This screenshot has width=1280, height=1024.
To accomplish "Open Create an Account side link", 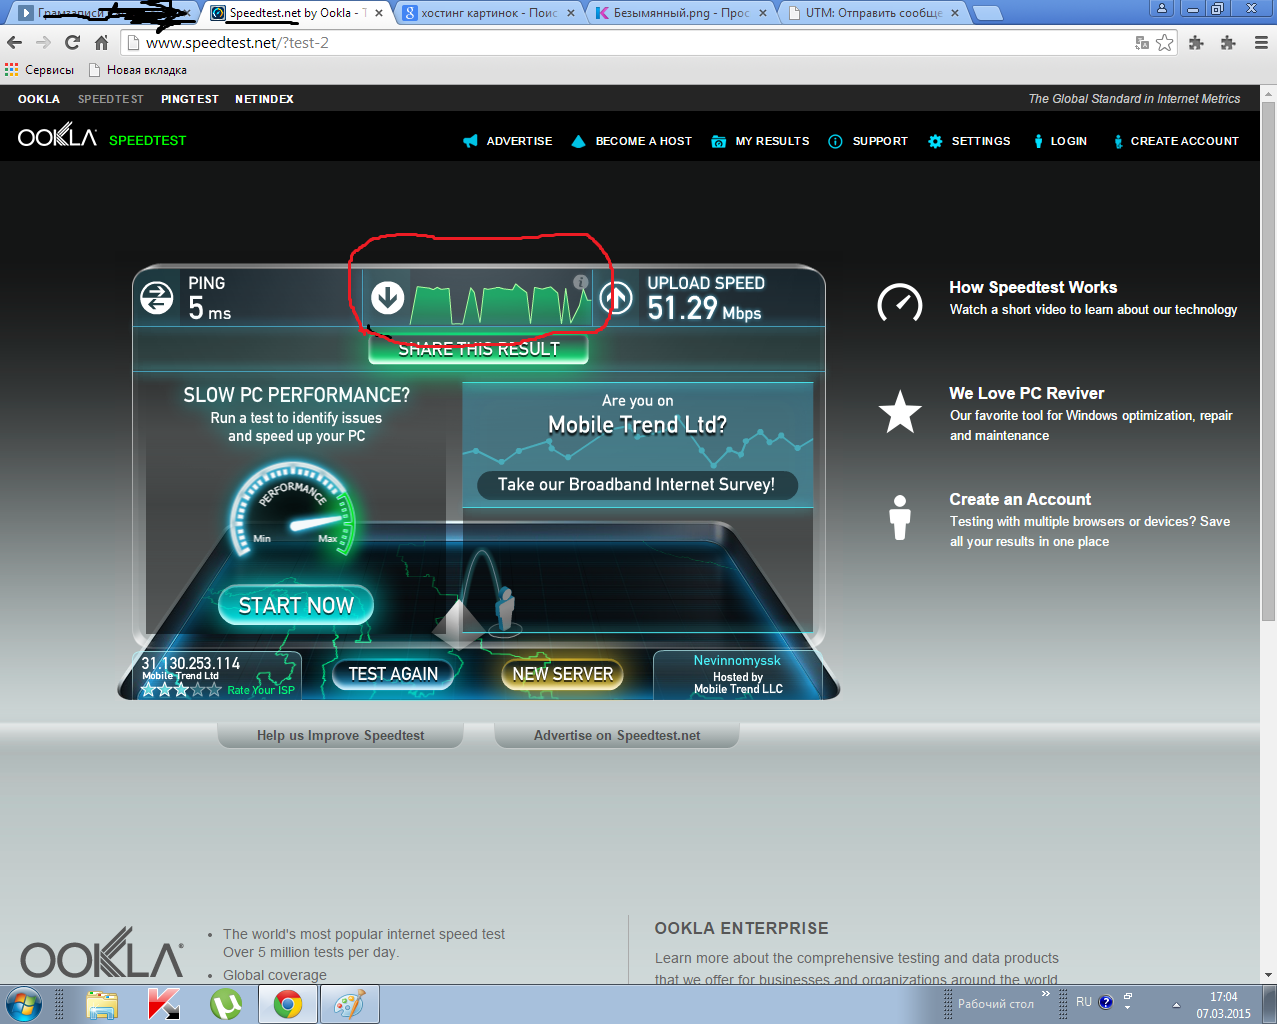I will (x=1020, y=499).
